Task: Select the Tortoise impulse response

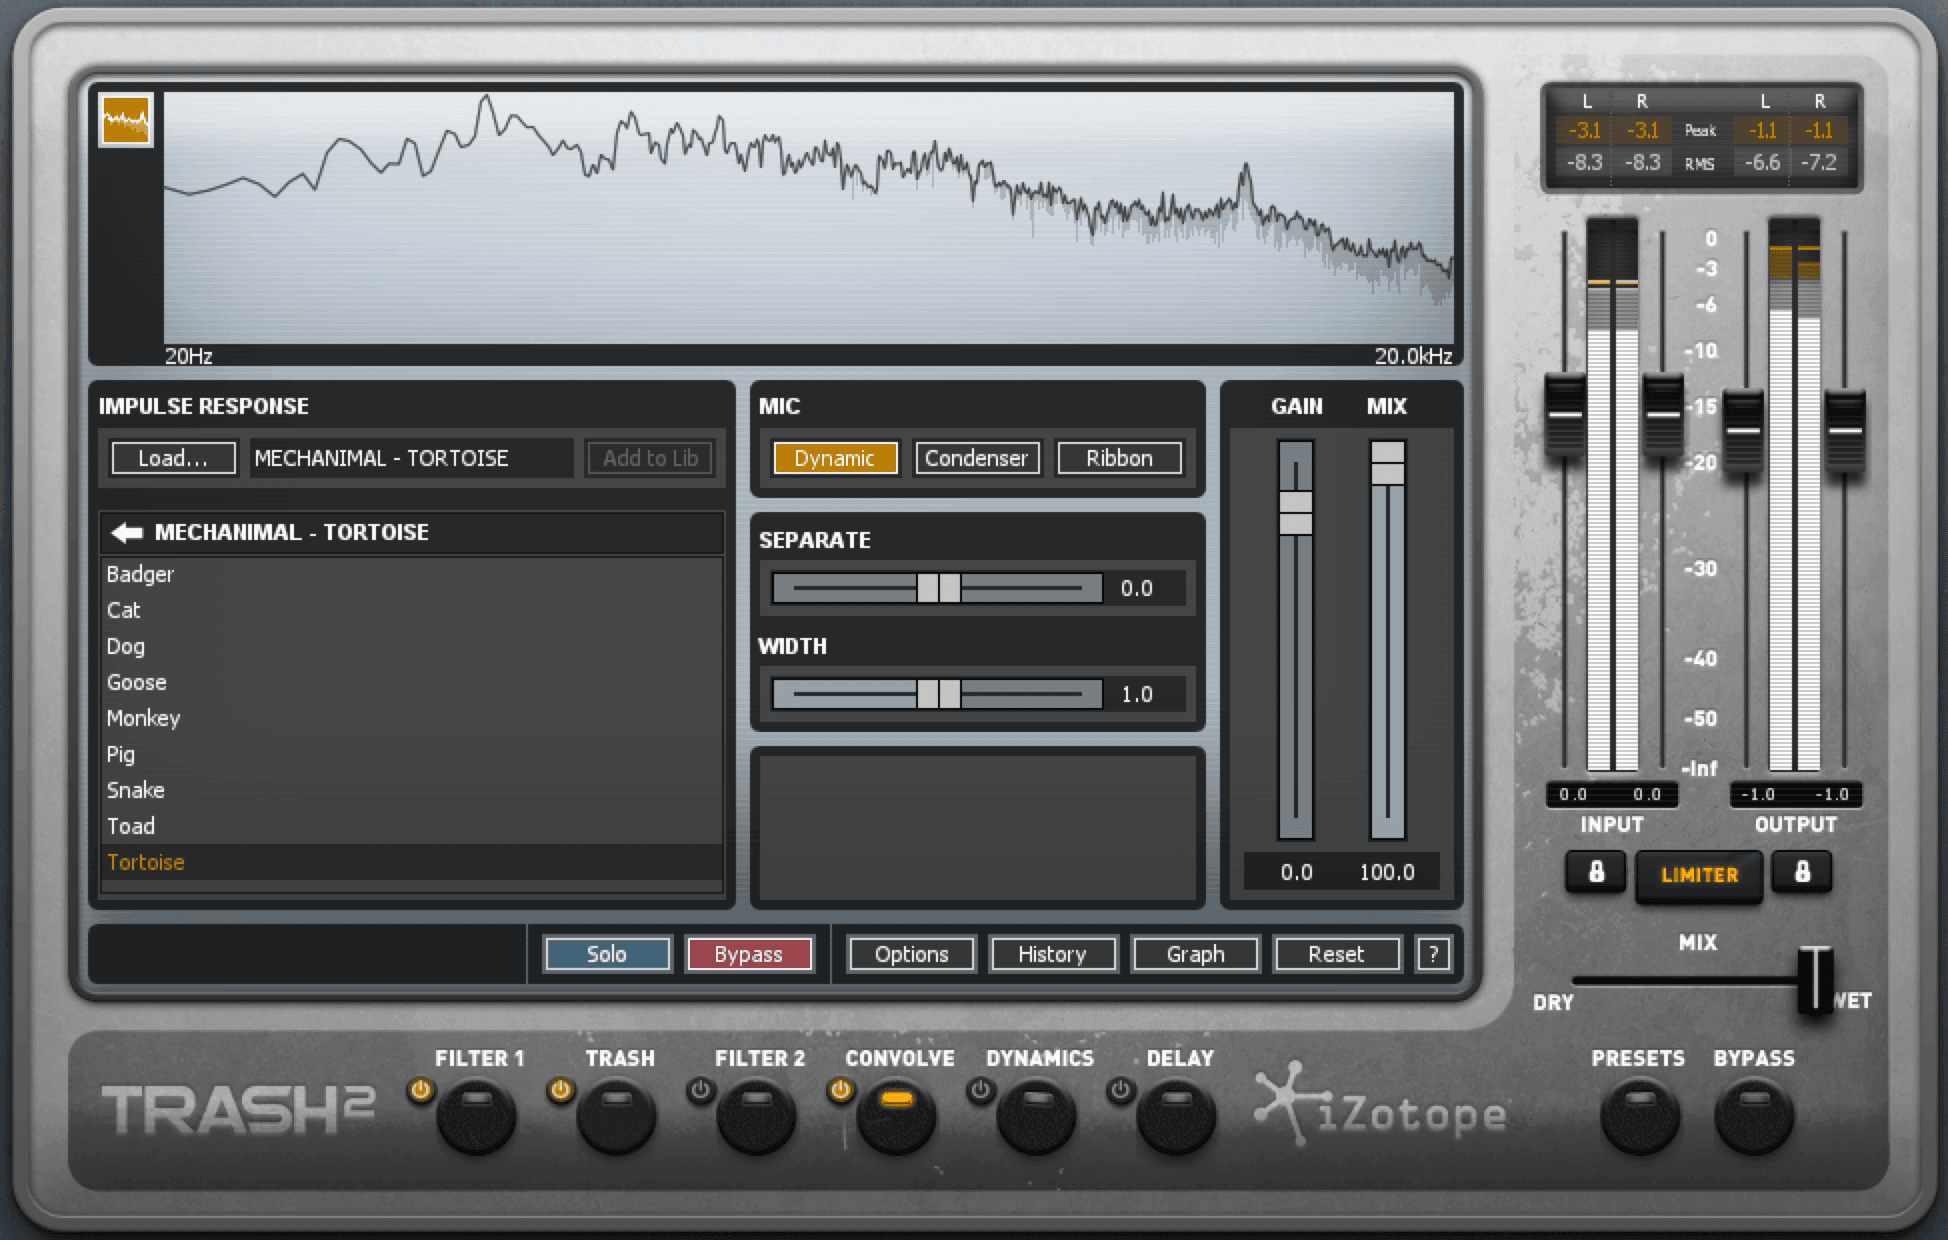Action: 411,862
